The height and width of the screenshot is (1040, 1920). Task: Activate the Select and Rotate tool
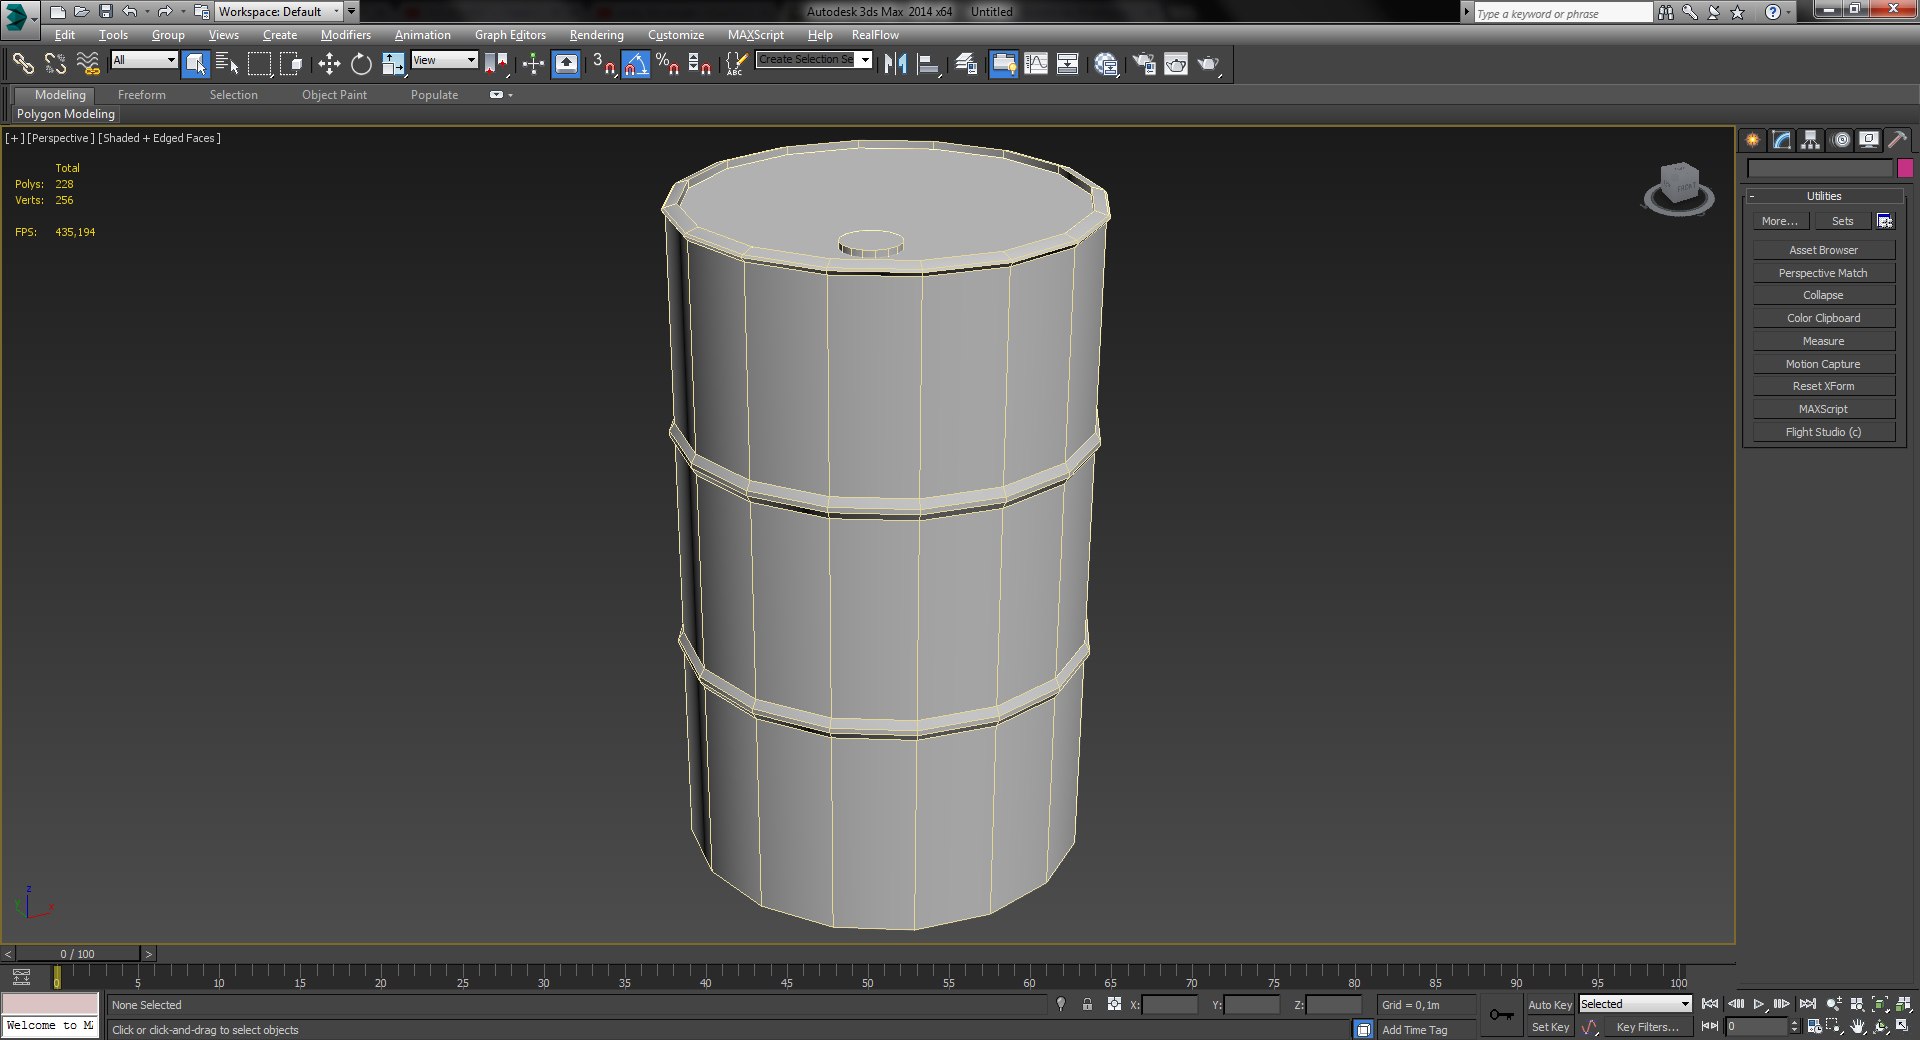tap(361, 65)
